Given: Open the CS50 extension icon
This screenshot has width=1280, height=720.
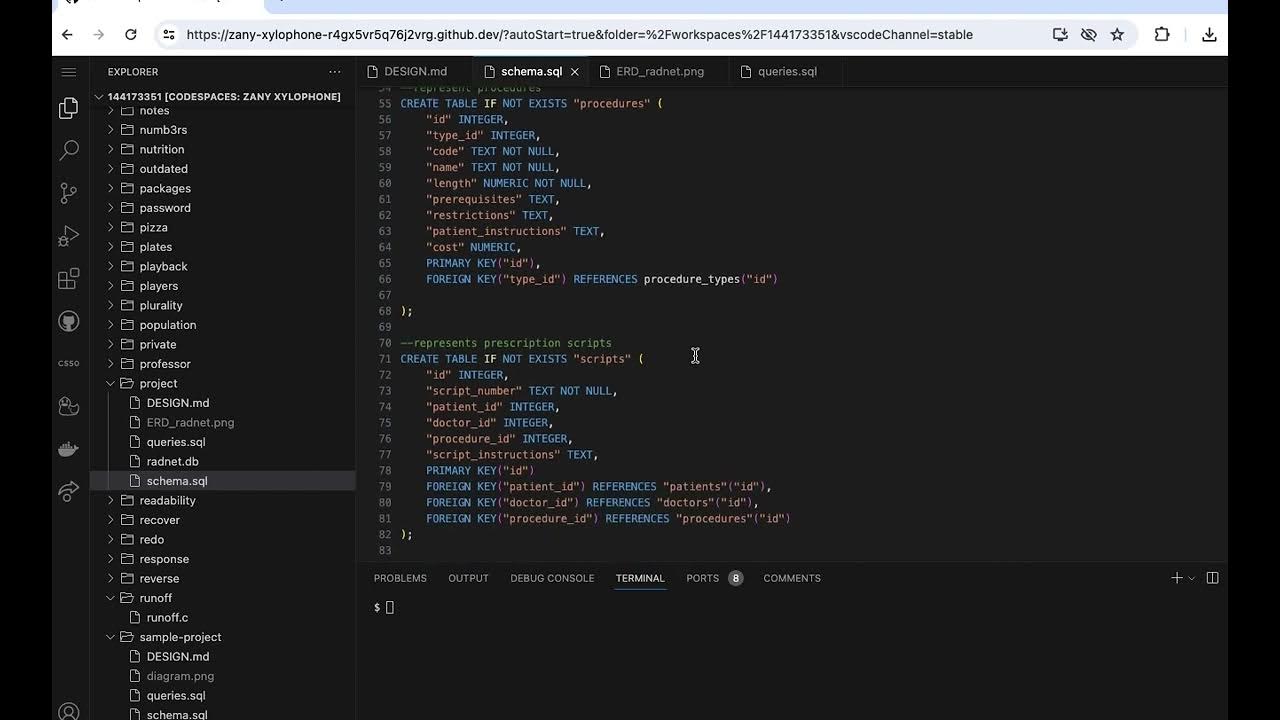Looking at the screenshot, I should (x=69, y=363).
